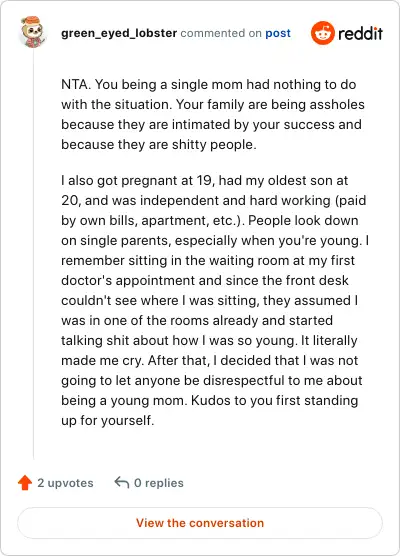Image resolution: width=400 pixels, height=556 pixels.
Task: Open "View the conversation" button
Action: tap(200, 523)
